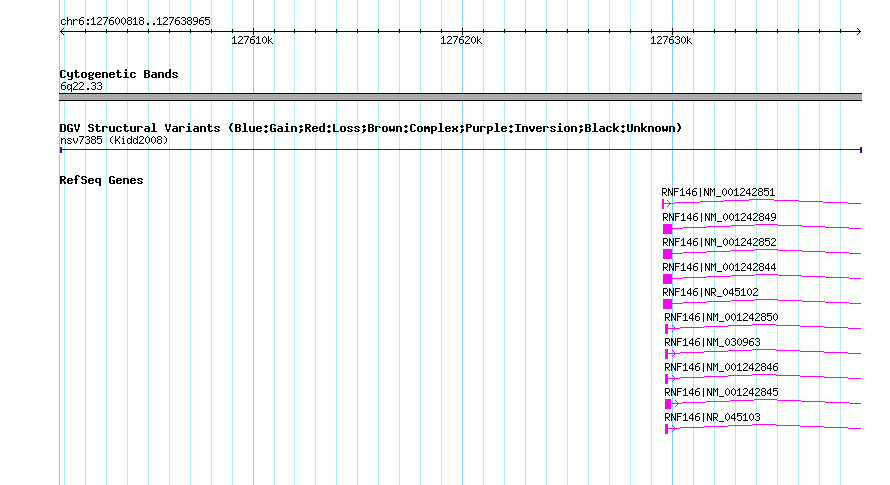The image size is (890, 485).
Task: Open the RNF146|NM_030963 transcript label
Action: point(712,342)
